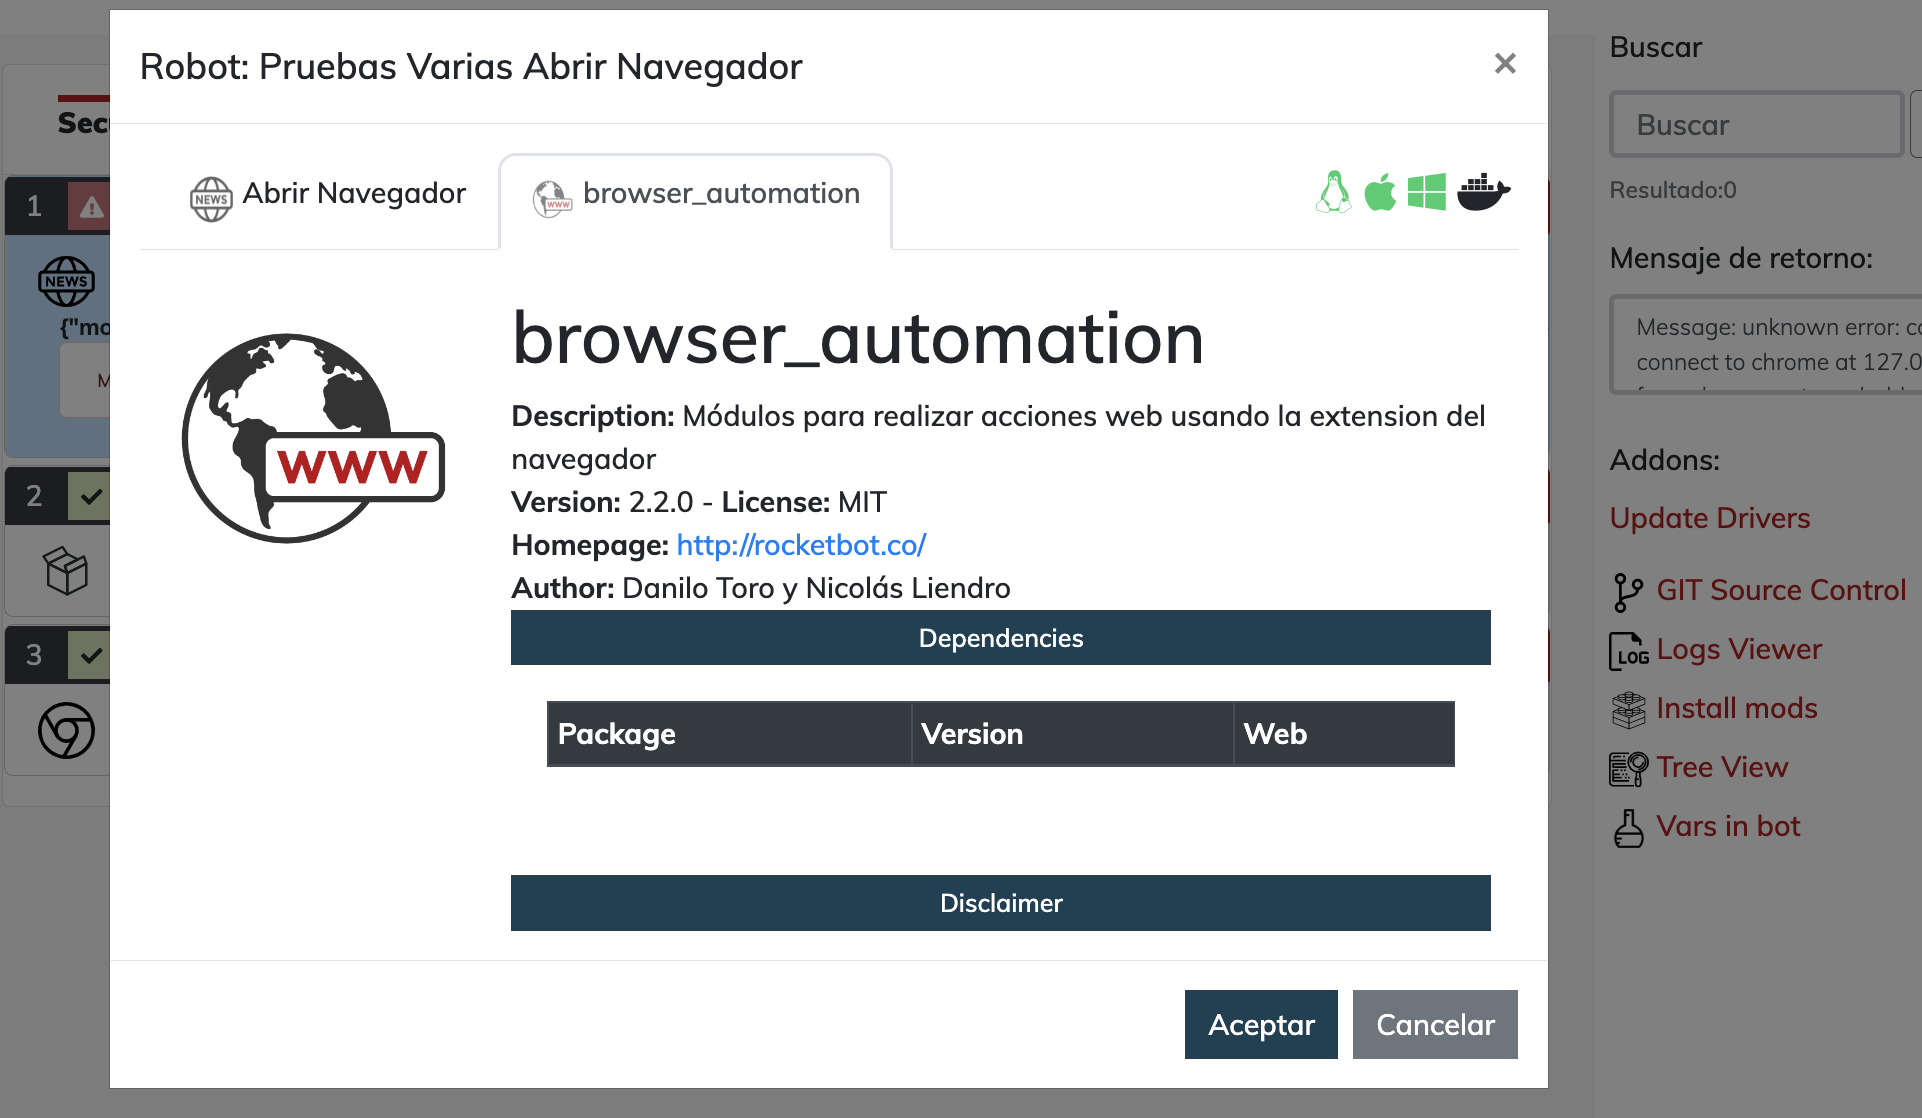Open the Update Drivers addon link
The width and height of the screenshot is (1922, 1118).
[x=1709, y=518]
